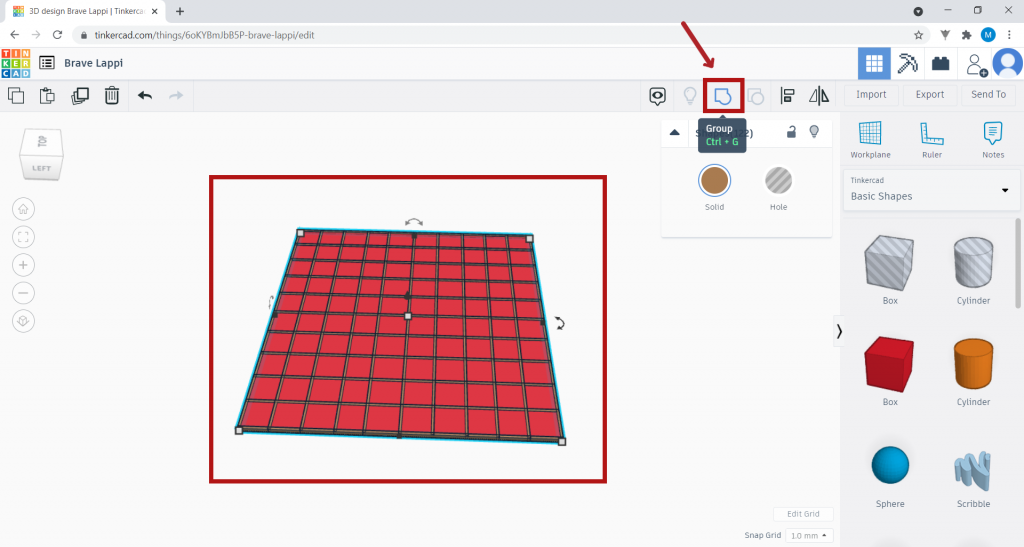The image size is (1024, 547).
Task: Invite collaborators with add person icon
Action: pyautogui.click(x=976, y=64)
